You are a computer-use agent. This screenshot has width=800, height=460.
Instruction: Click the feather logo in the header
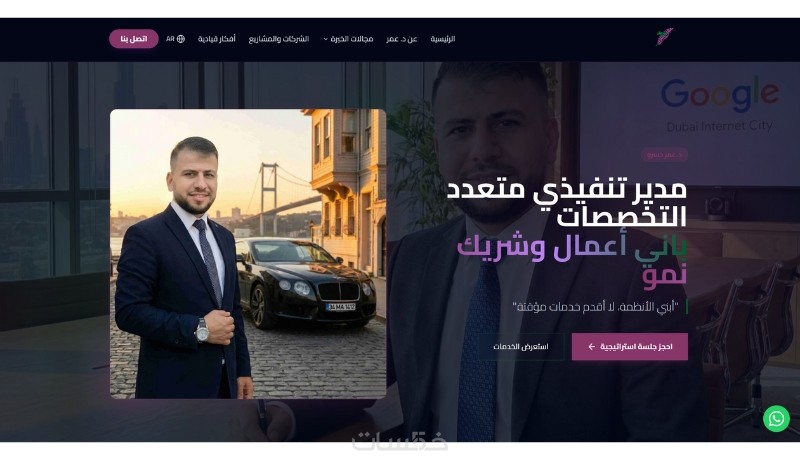point(665,37)
